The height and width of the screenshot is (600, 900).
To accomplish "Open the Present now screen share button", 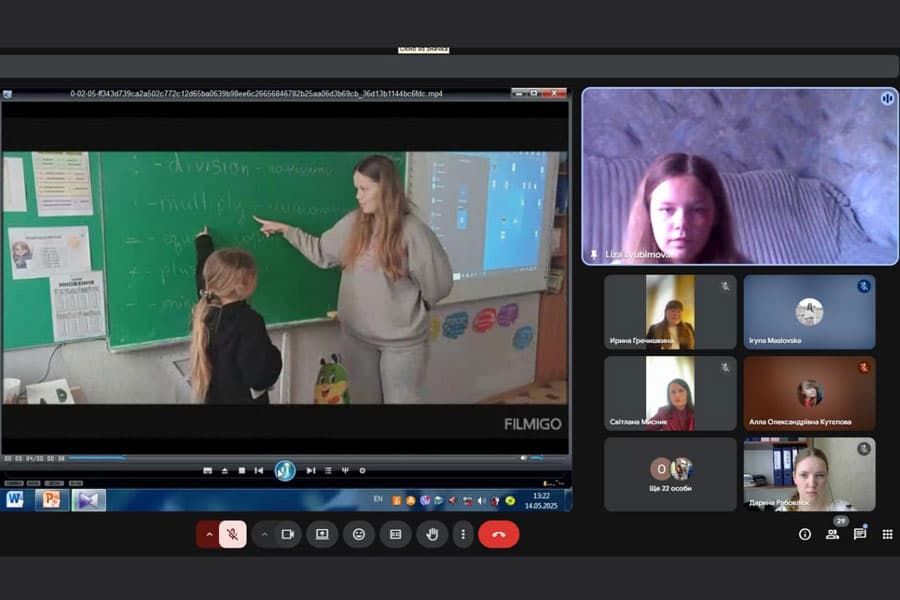I will (322, 535).
